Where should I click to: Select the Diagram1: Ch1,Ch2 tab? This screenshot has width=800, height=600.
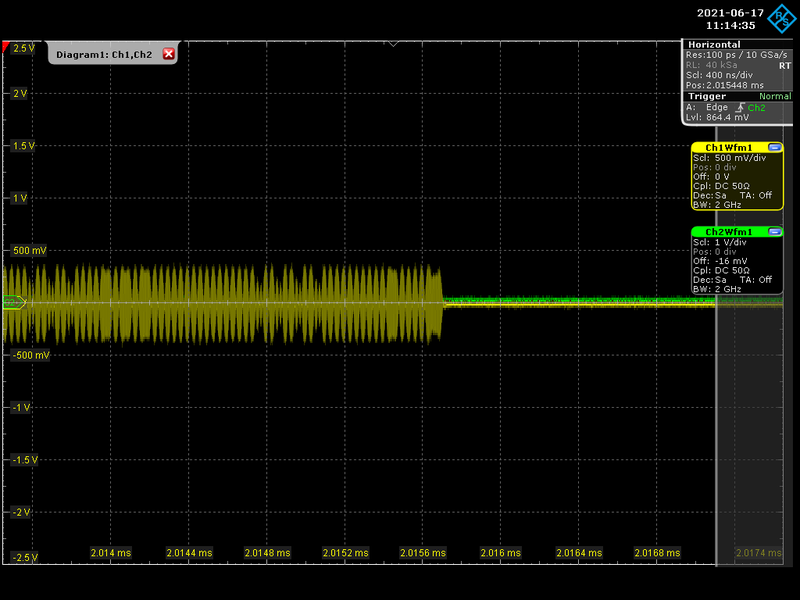click(103, 54)
